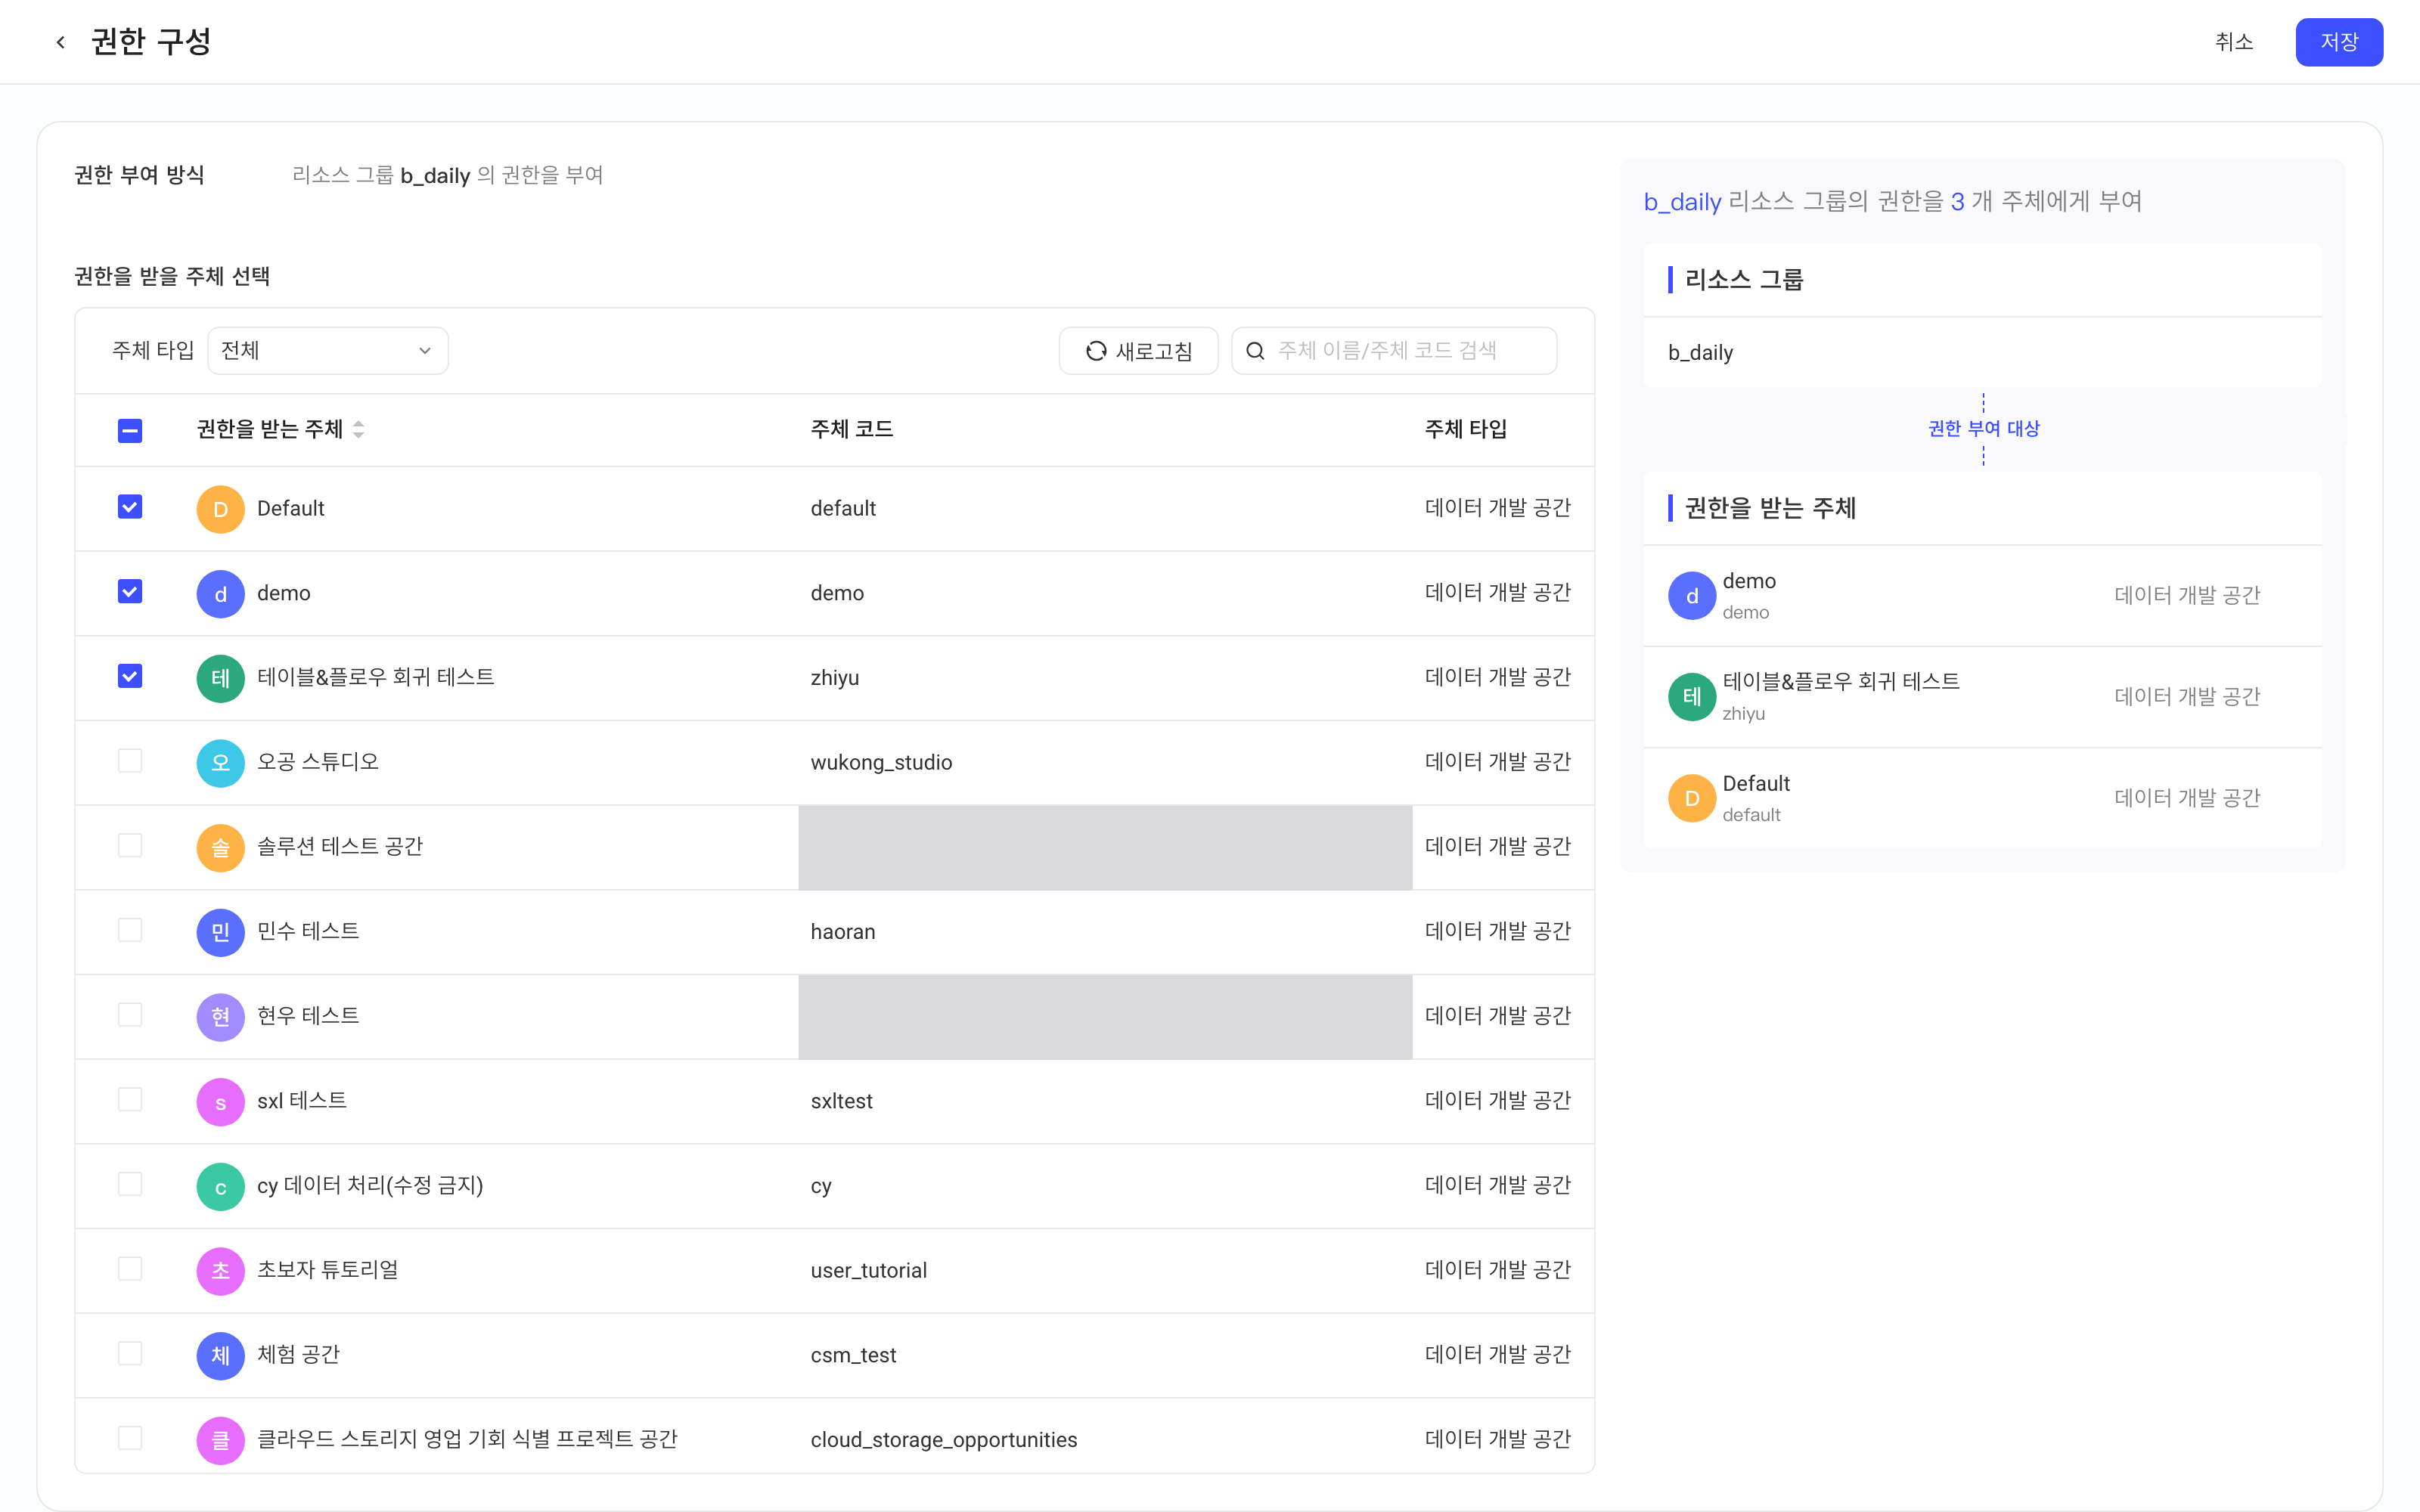Click the 민 avatar for 민수 테스트
The width and height of the screenshot is (2420, 1512).
[220, 932]
